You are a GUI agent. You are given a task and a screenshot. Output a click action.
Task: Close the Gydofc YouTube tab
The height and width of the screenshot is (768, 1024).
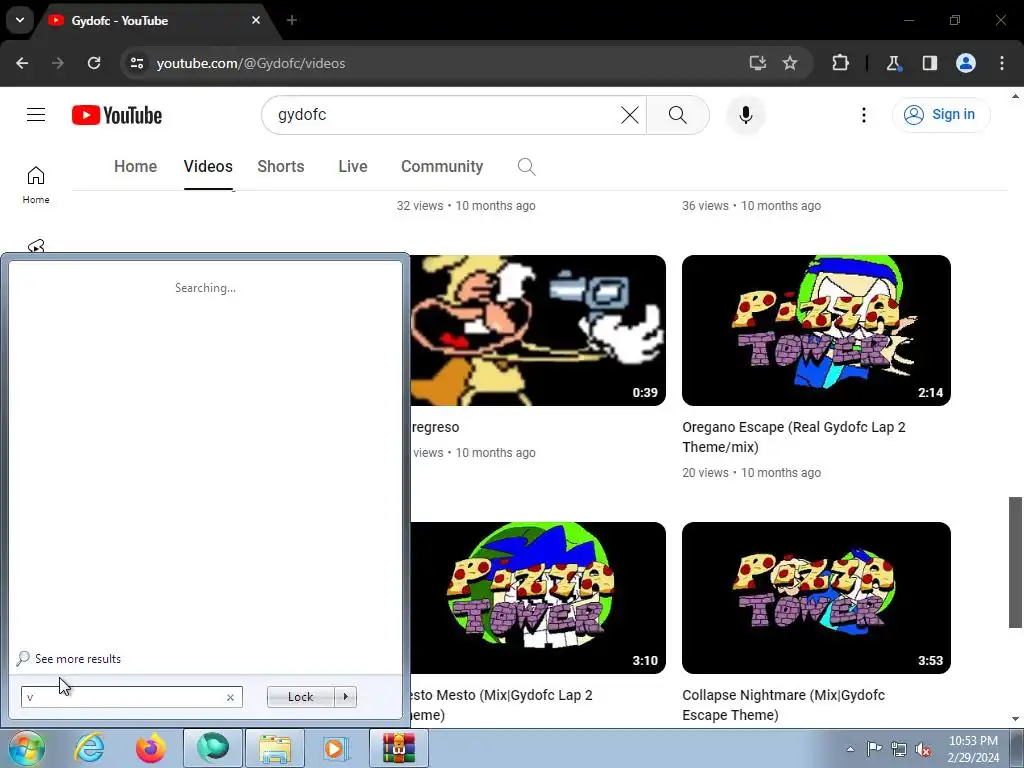tap(256, 20)
